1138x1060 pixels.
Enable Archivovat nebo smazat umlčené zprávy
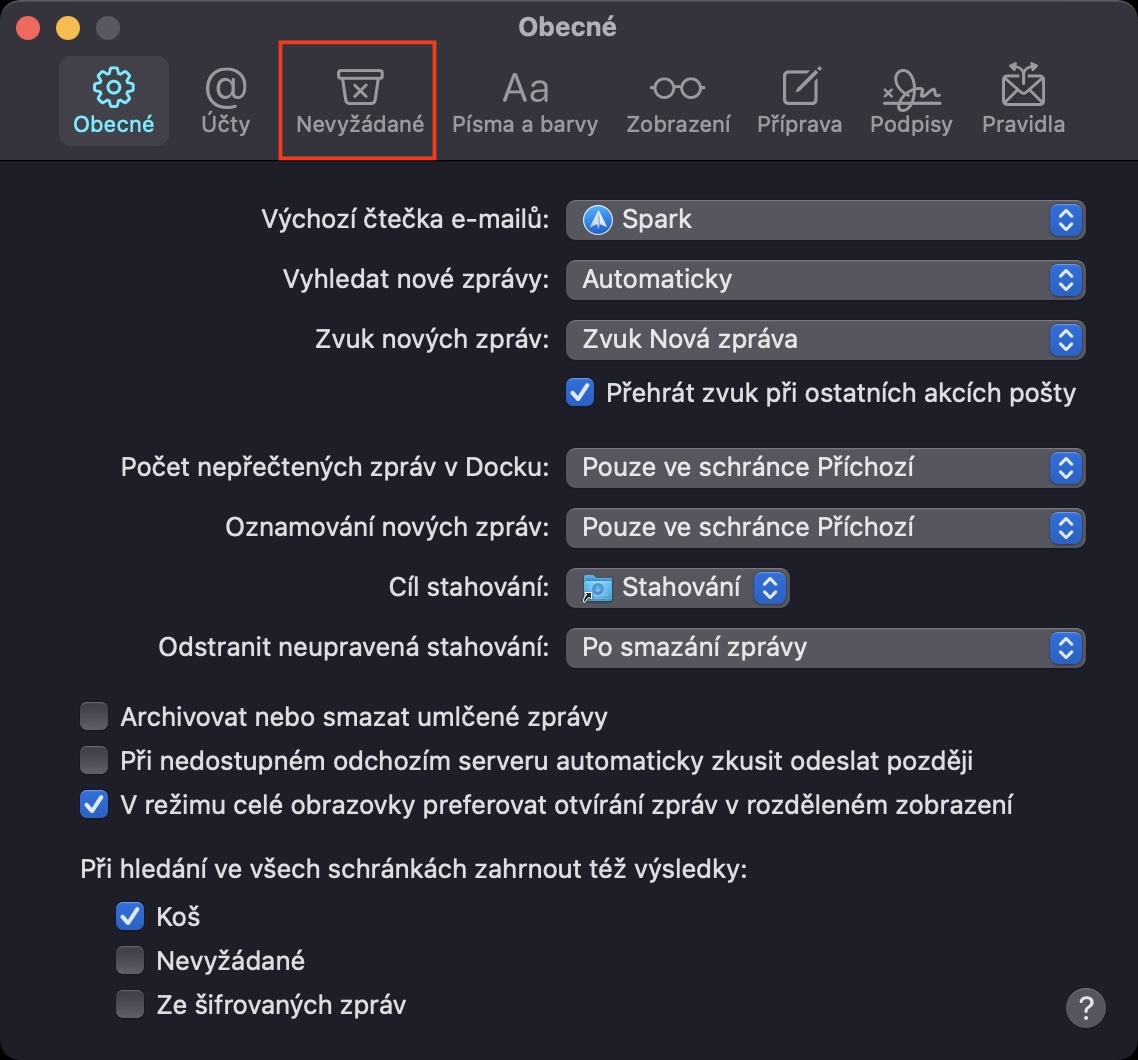pos(94,717)
